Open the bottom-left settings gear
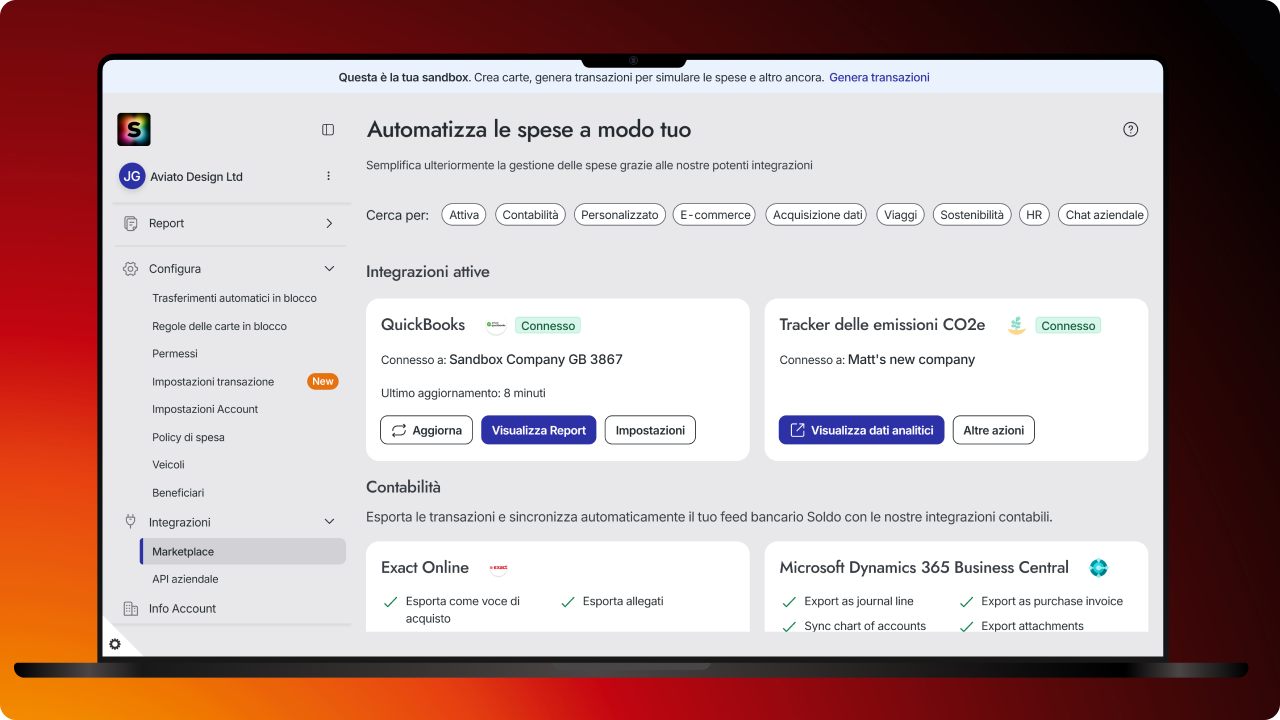Viewport: 1280px width, 720px height. (115, 644)
